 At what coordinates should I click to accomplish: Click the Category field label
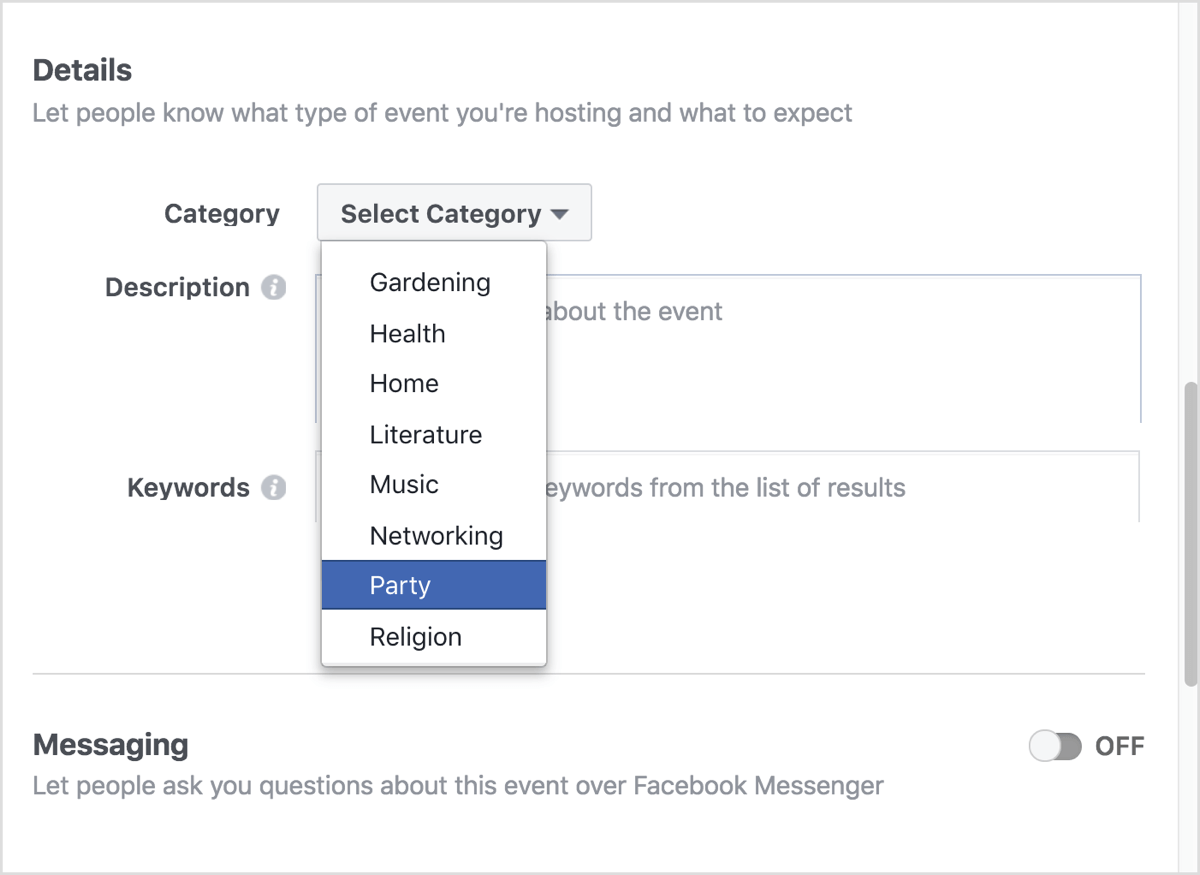[222, 214]
